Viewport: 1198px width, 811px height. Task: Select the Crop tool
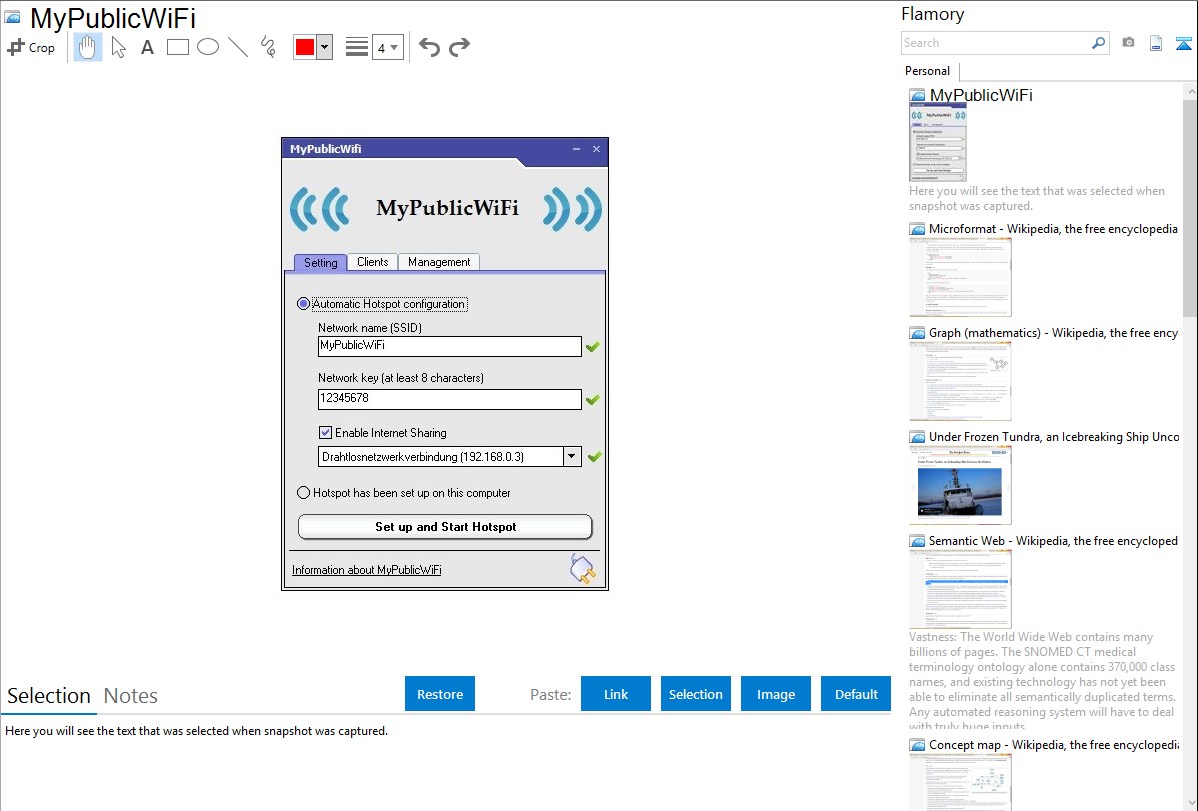31,47
